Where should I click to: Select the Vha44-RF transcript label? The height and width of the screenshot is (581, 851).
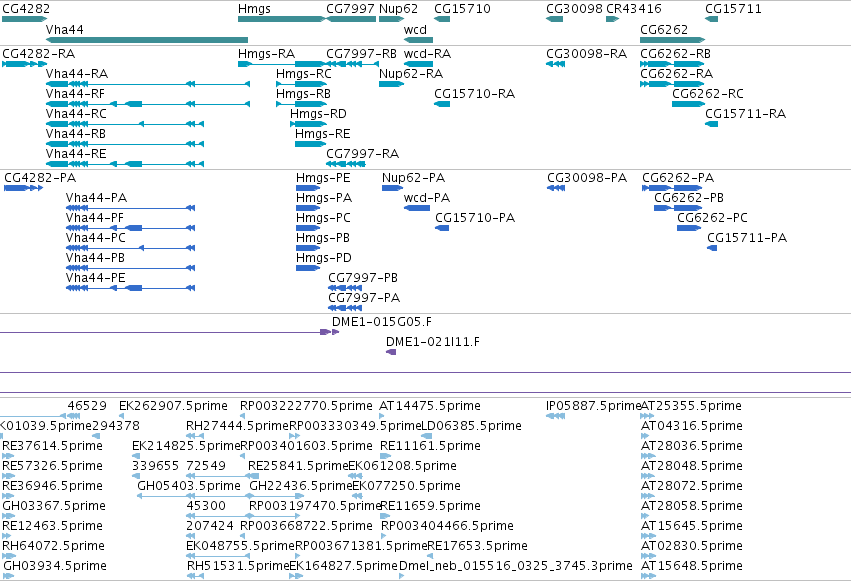click(75, 94)
